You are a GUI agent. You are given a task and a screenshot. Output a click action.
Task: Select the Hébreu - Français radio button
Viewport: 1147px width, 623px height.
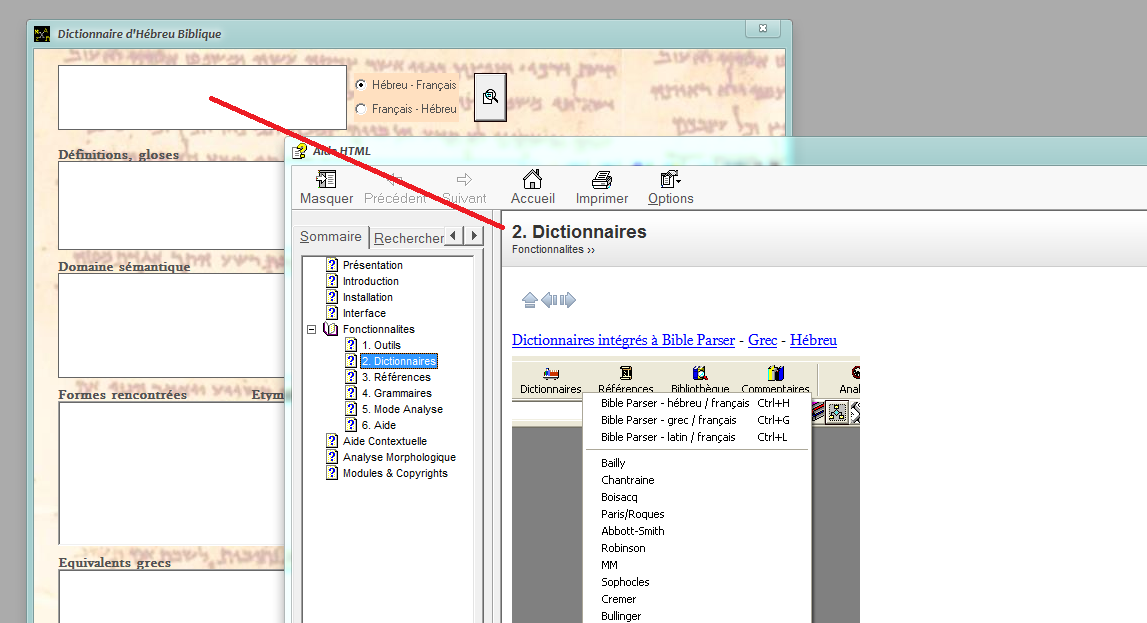point(361,85)
